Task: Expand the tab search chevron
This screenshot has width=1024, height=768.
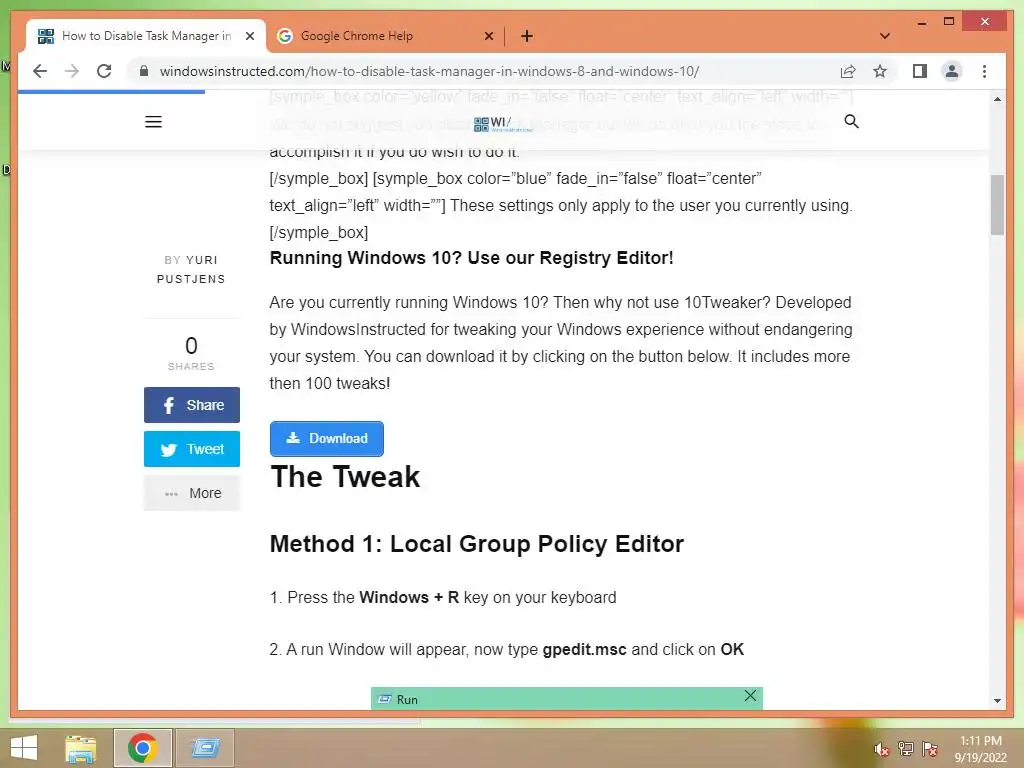Action: (885, 36)
